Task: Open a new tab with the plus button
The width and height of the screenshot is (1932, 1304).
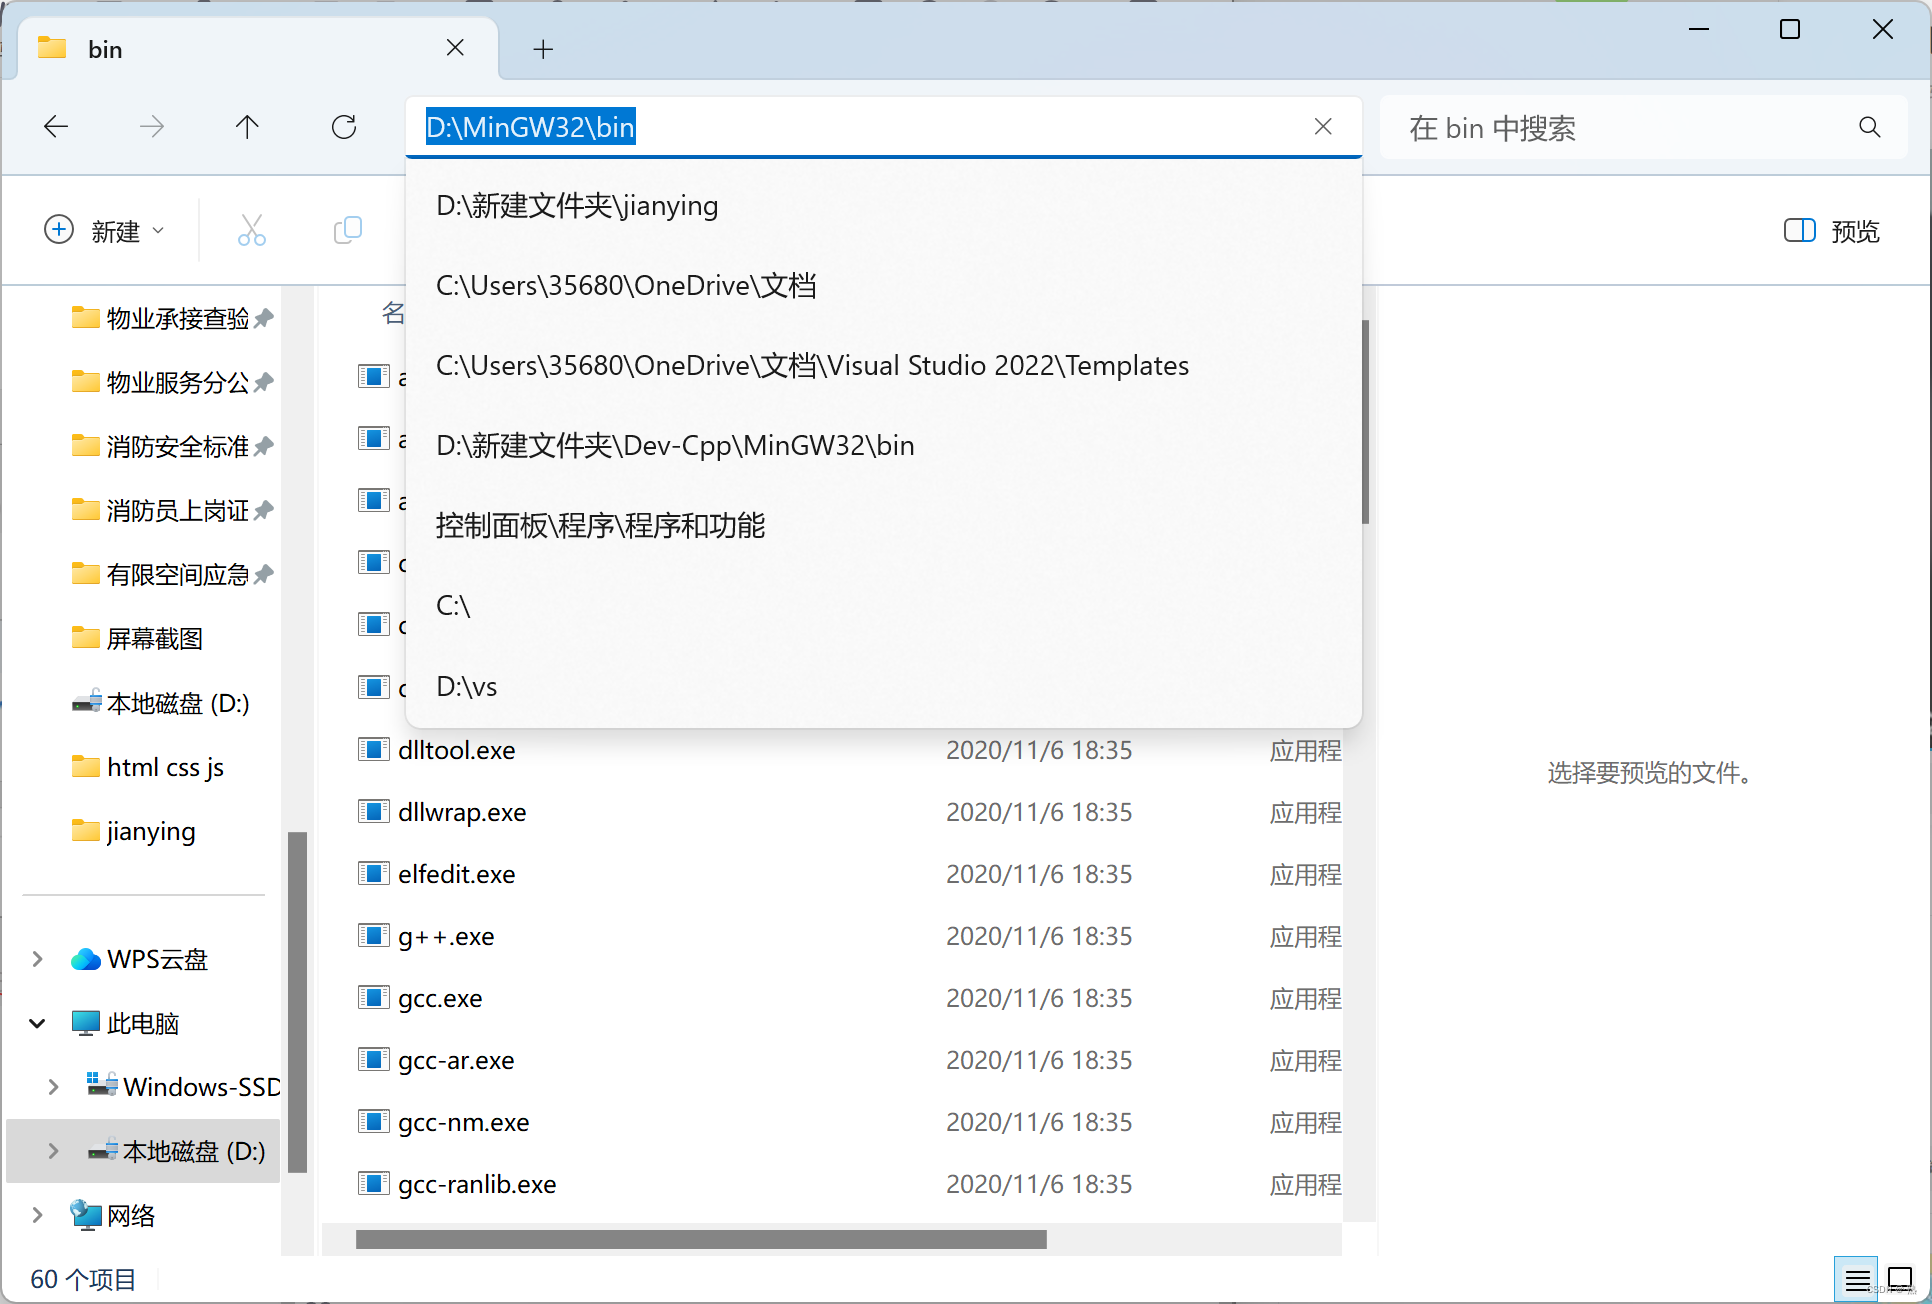Action: [x=543, y=49]
